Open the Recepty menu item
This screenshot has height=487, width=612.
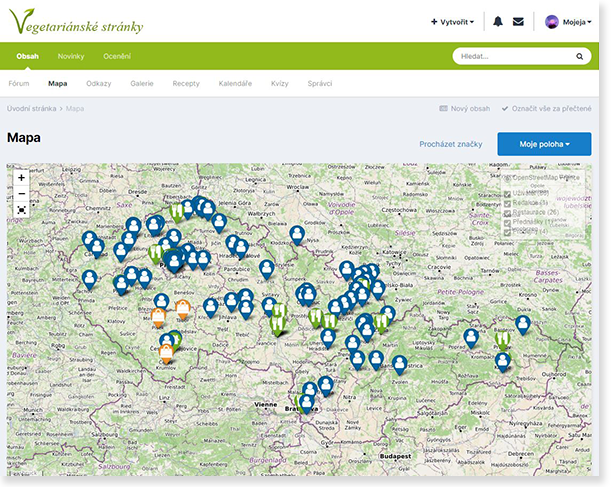(x=185, y=83)
